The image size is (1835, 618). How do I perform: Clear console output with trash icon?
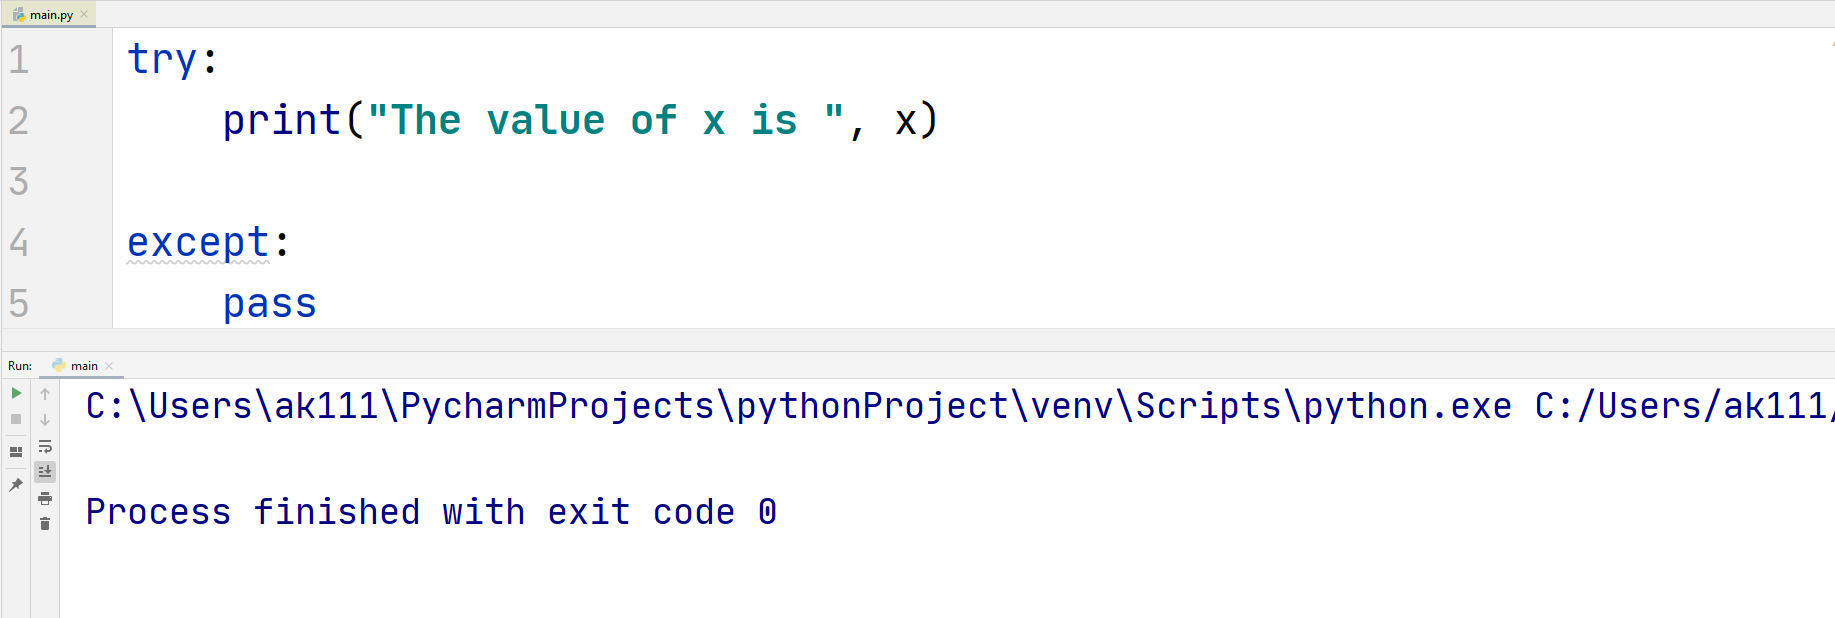pyautogui.click(x=45, y=524)
